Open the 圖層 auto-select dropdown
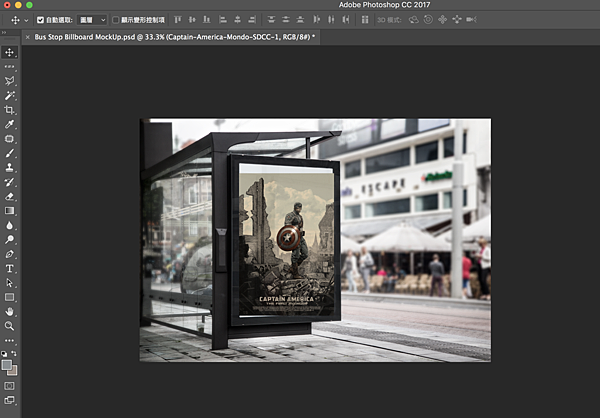This screenshot has height=418, width=600. click(x=91, y=19)
